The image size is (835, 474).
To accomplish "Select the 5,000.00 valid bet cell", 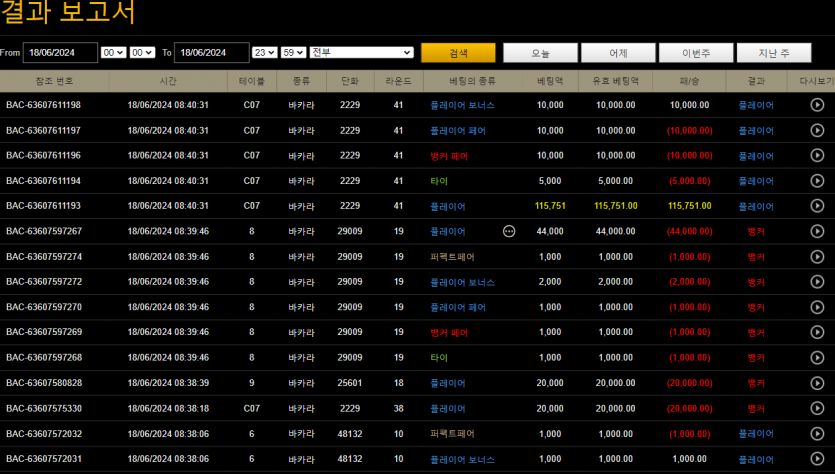I will coord(615,181).
